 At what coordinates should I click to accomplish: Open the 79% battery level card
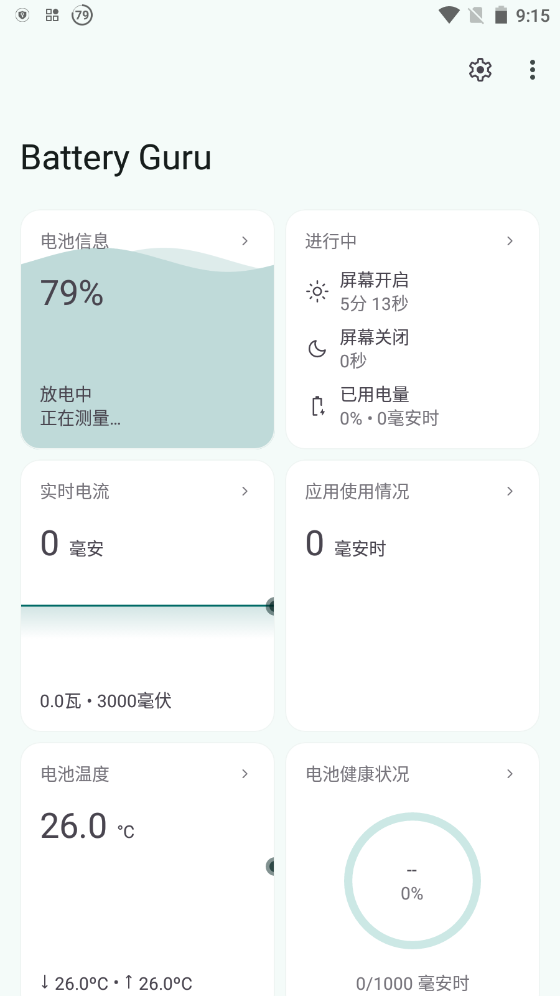(147, 329)
